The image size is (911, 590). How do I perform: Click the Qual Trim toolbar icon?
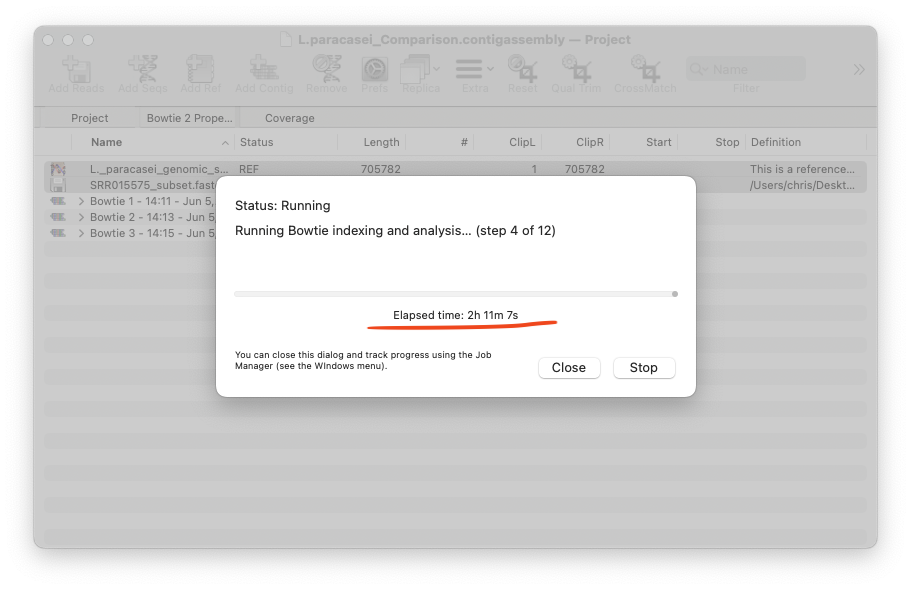click(x=576, y=70)
